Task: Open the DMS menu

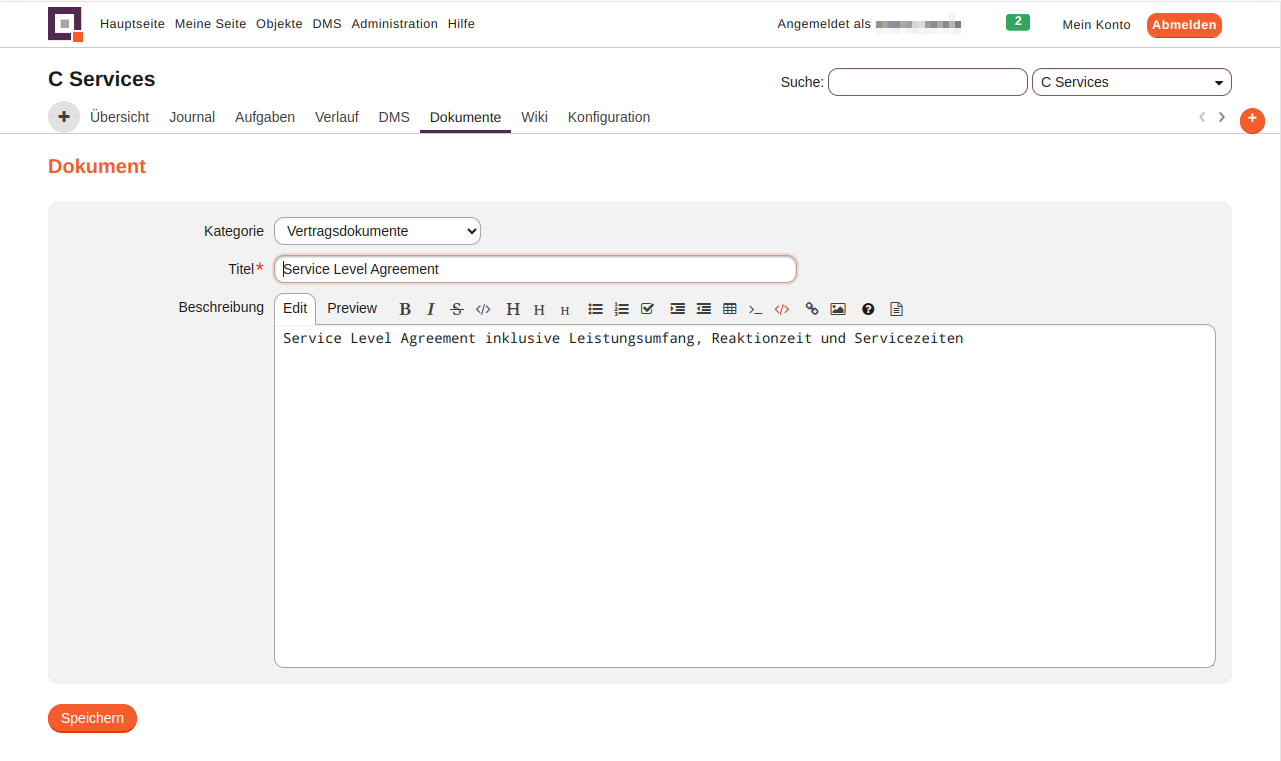Action: click(326, 23)
